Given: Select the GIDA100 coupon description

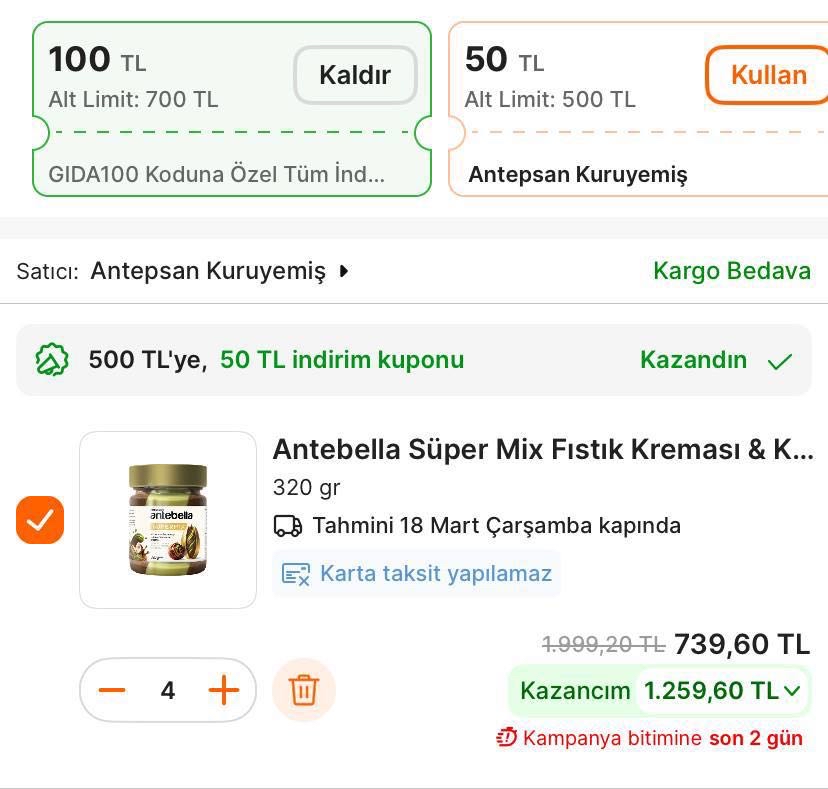Looking at the screenshot, I should tap(216, 174).
